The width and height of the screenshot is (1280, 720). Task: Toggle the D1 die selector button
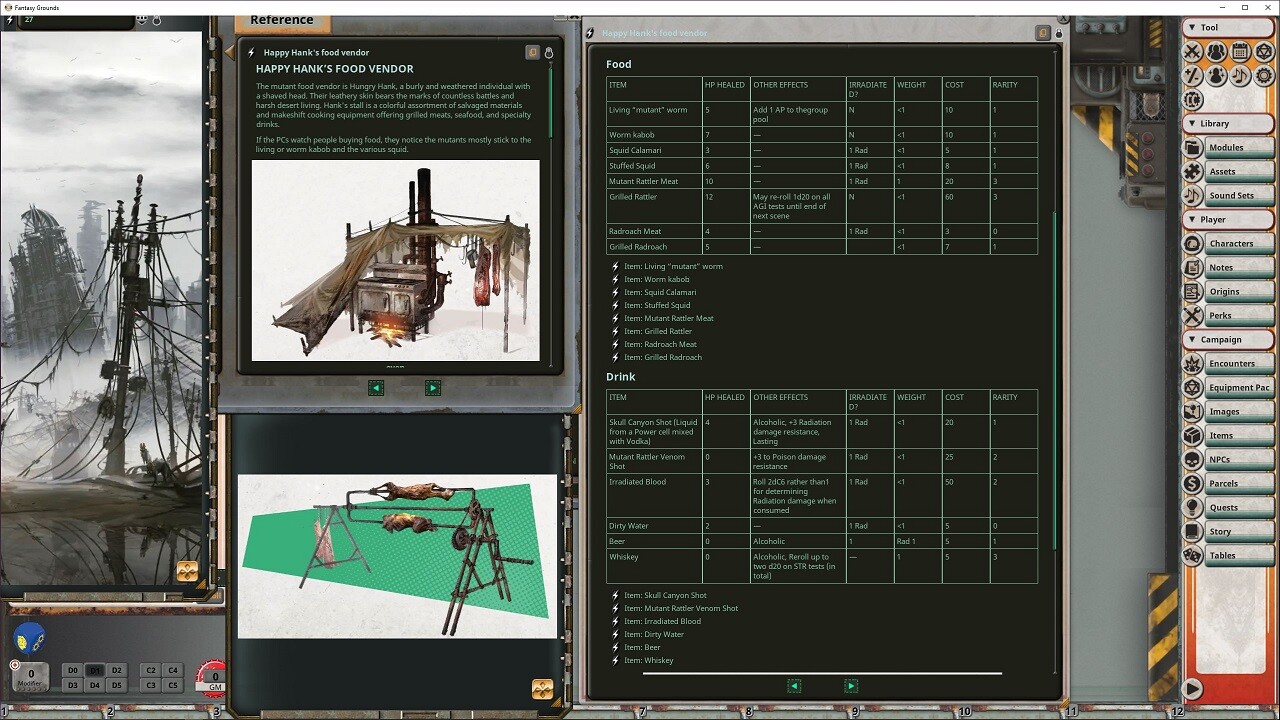(95, 671)
